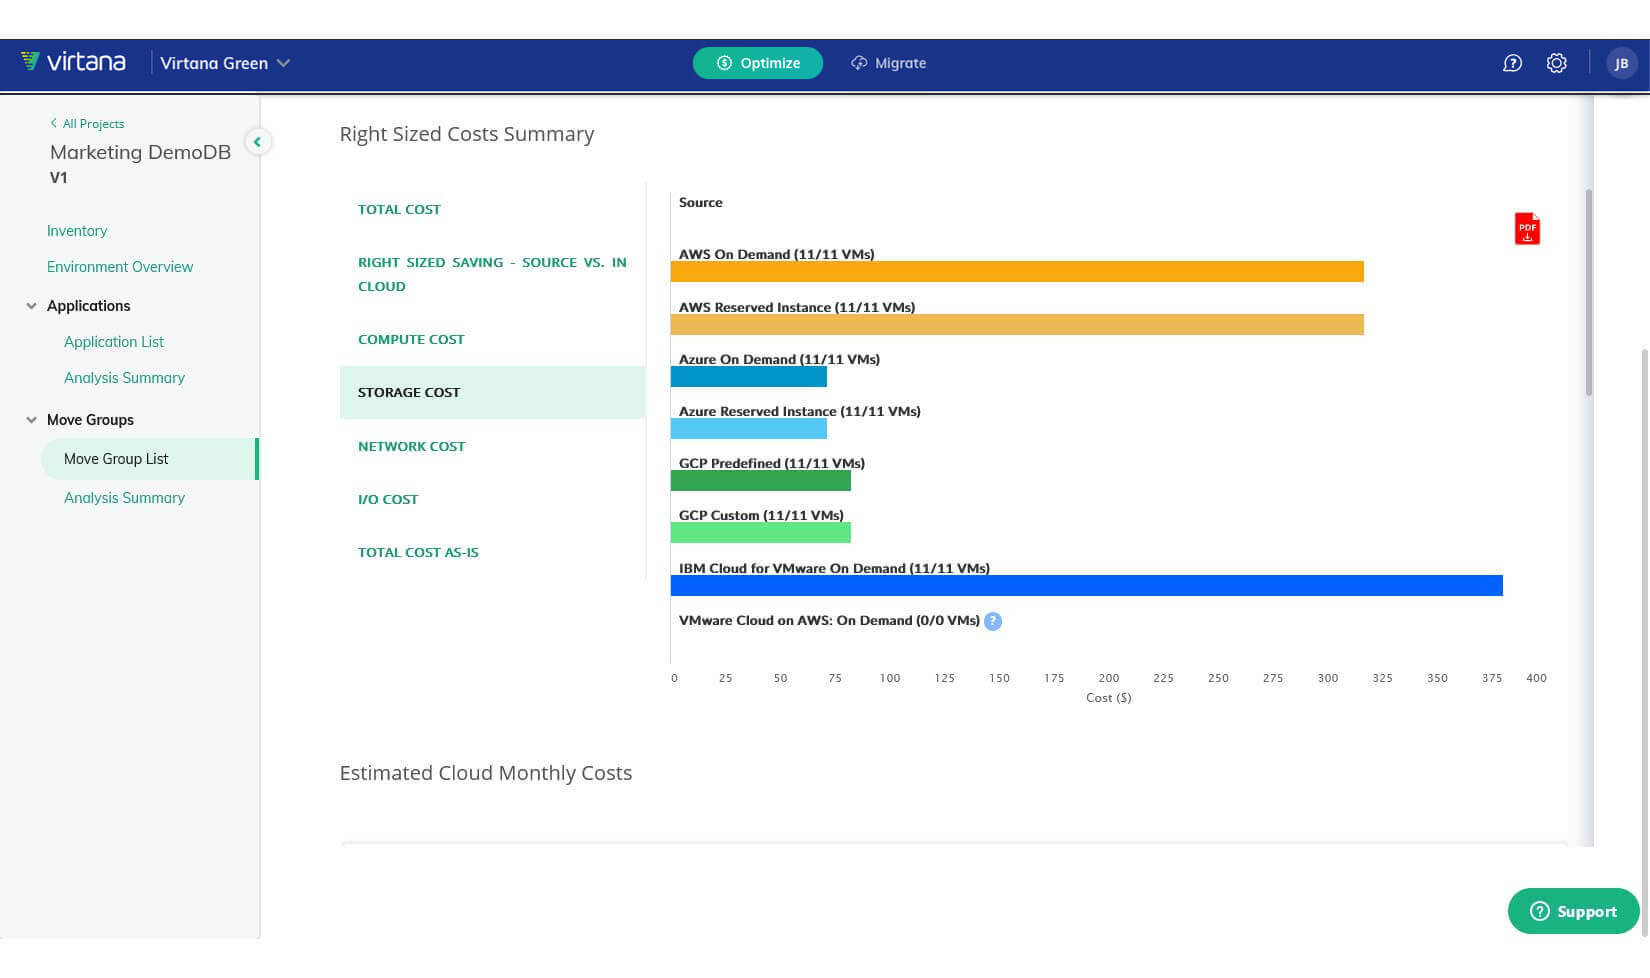Open the JB user avatar menu
This screenshot has width=1650, height=978.
click(1621, 63)
